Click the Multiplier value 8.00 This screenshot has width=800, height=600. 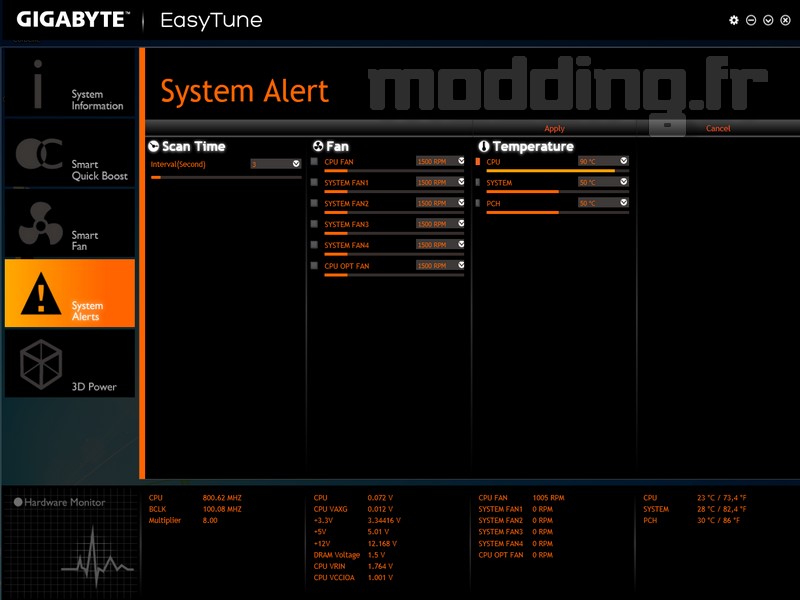tap(210, 520)
